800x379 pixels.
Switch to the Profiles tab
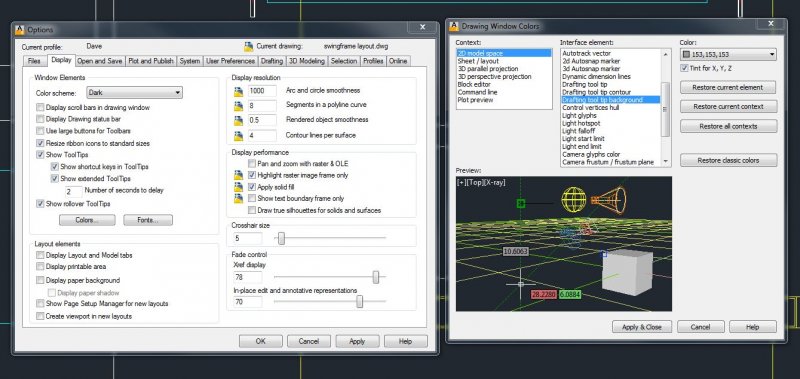pos(373,61)
